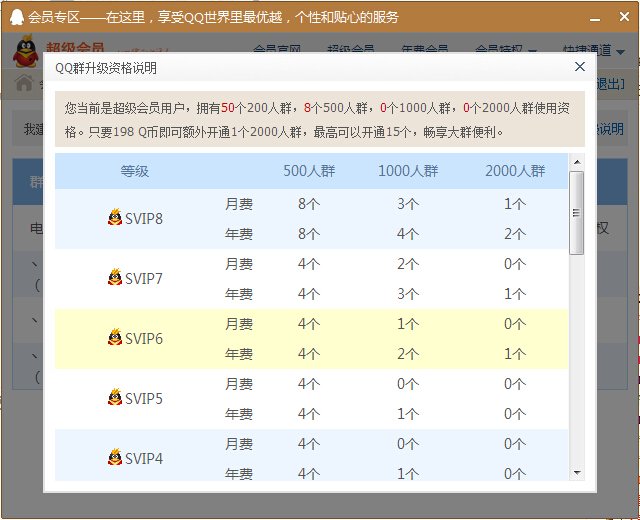Image resolution: width=640 pixels, height=520 pixels.
Task: Select the SVIP8 level label
Action: point(144,219)
